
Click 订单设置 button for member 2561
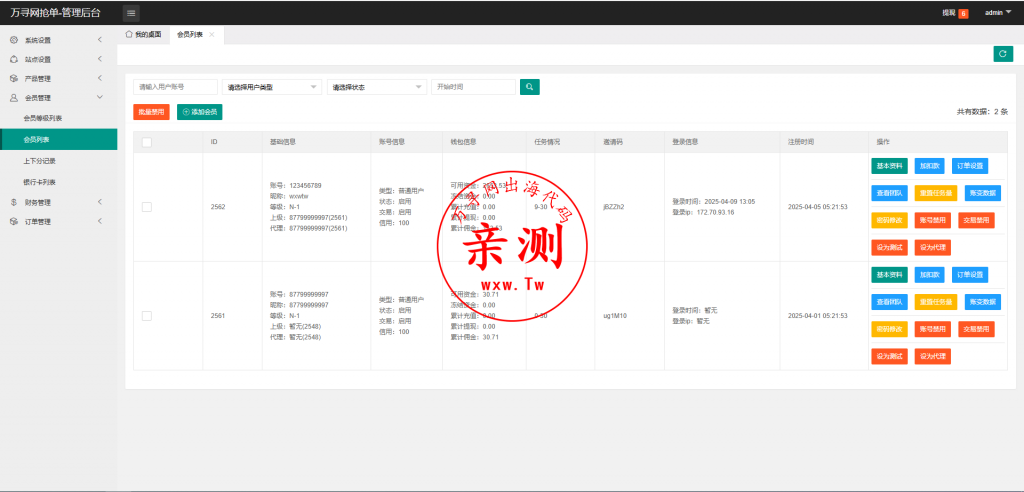point(970,274)
